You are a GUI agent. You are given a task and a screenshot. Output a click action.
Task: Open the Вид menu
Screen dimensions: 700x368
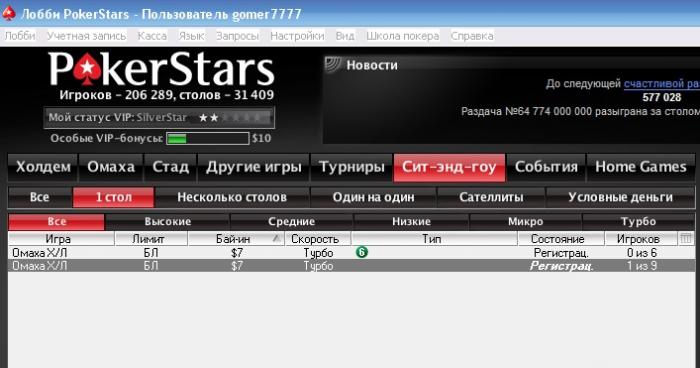click(x=345, y=36)
